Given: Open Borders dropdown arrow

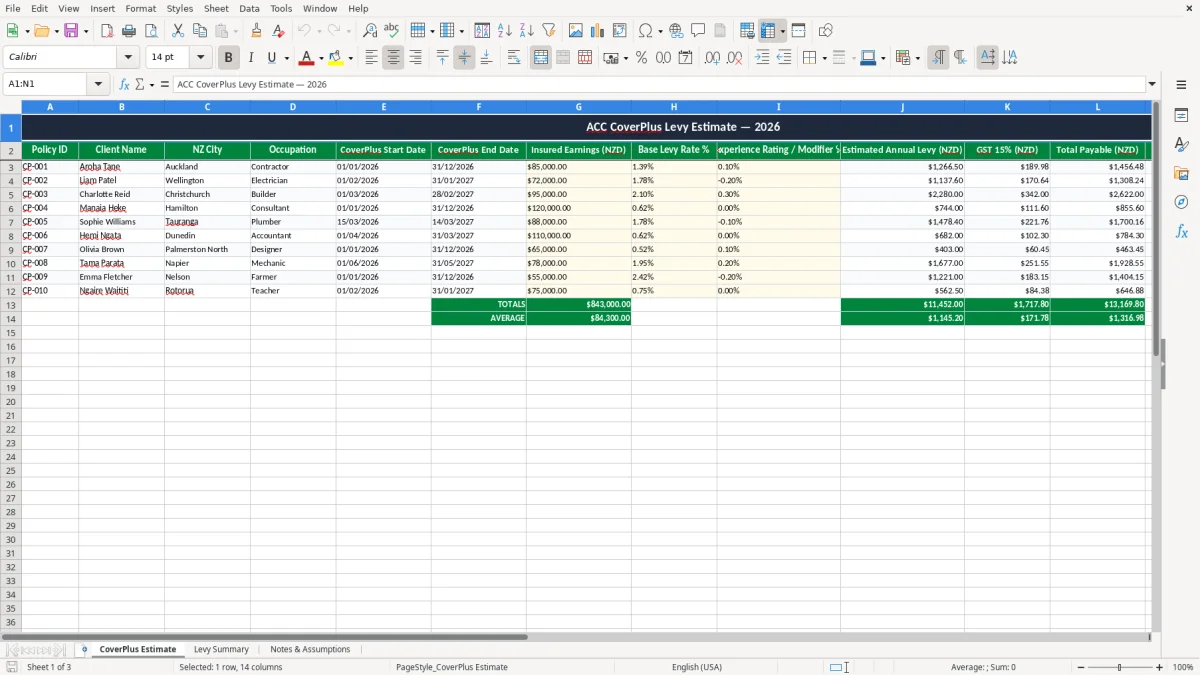Looking at the screenshot, I should point(824,58).
